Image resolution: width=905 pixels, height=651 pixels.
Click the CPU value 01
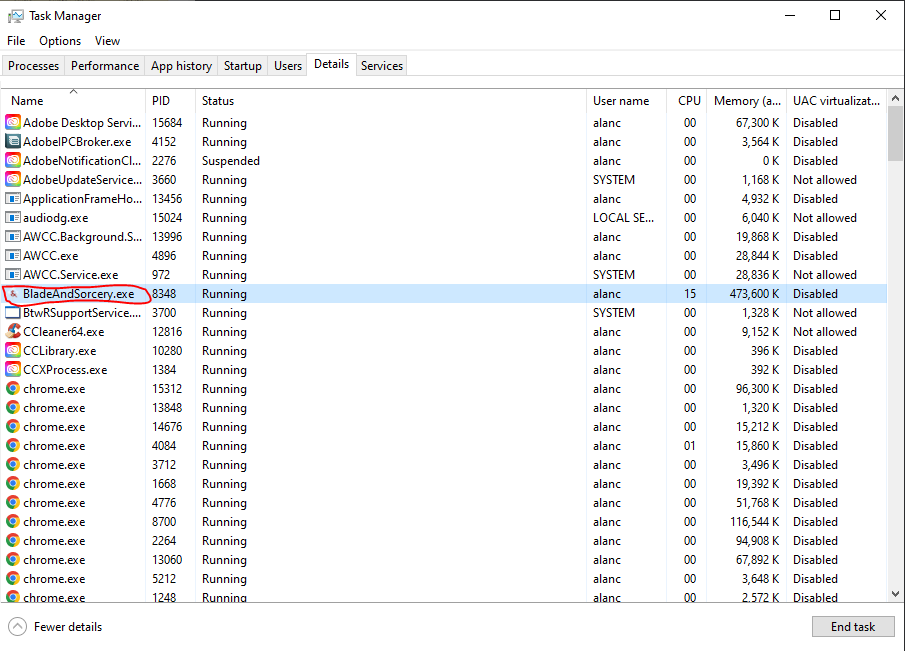click(690, 446)
